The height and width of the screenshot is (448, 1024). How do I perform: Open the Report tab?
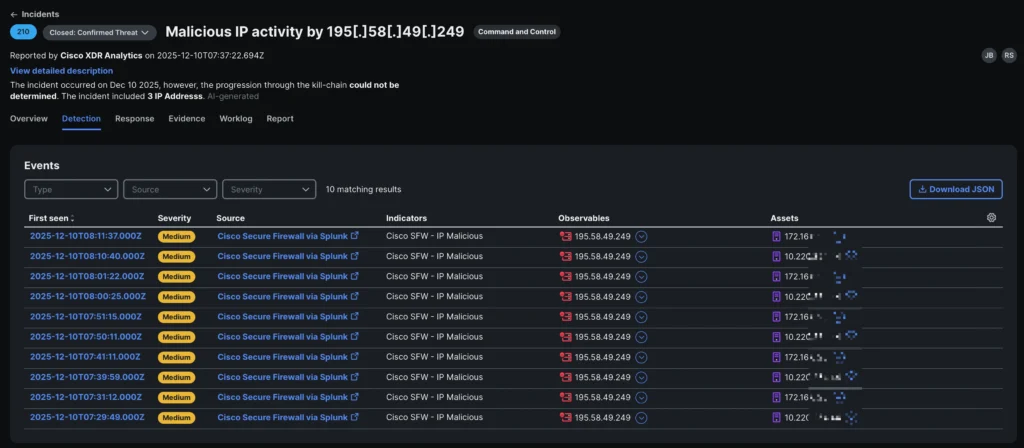click(280, 119)
